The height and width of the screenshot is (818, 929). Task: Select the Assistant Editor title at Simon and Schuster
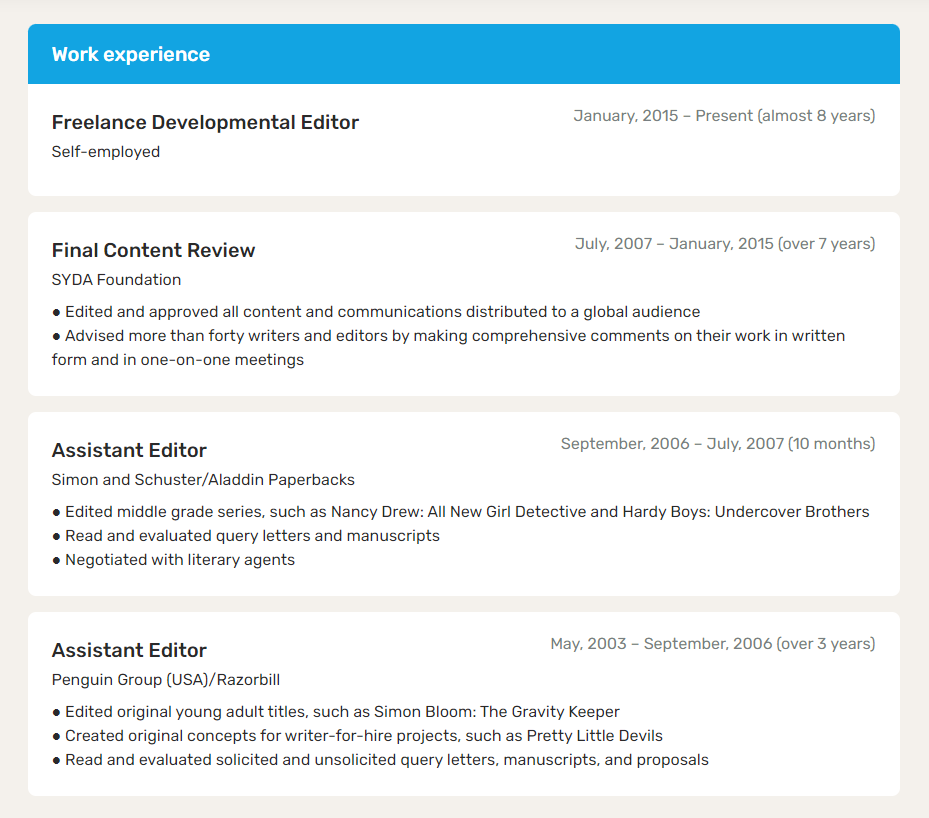(x=129, y=450)
